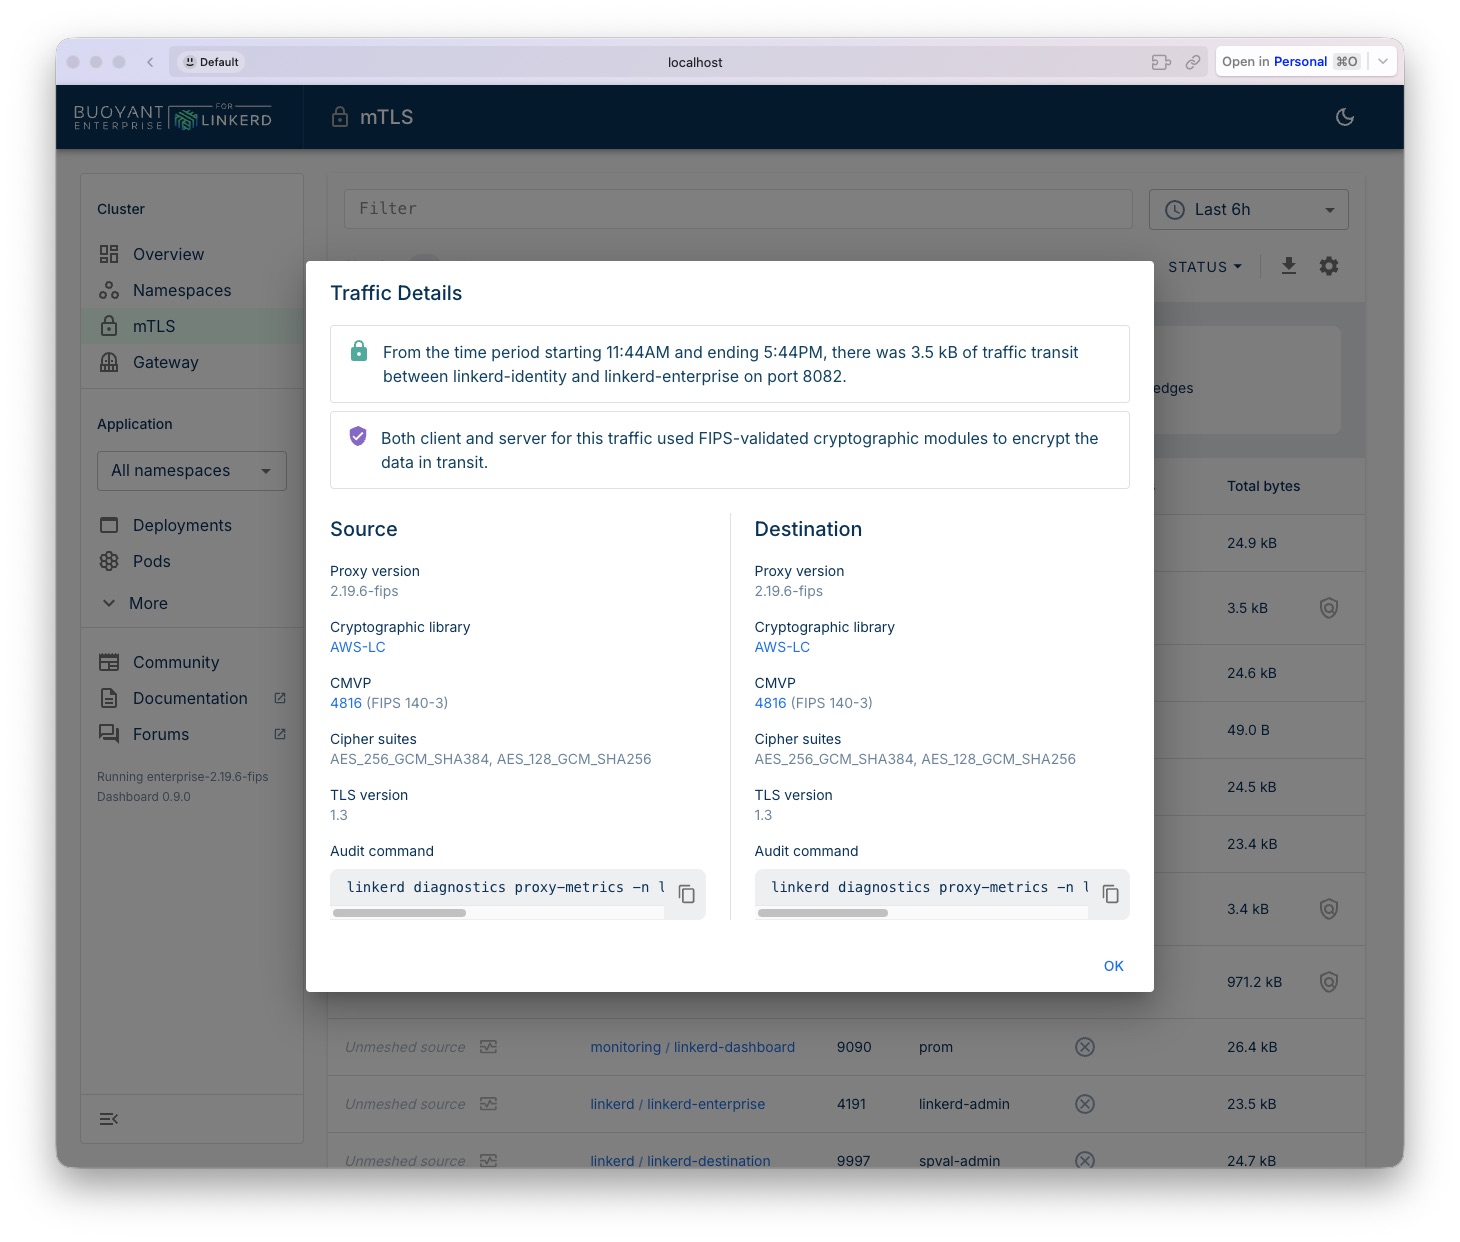Click the browser link icon in the address bar
The width and height of the screenshot is (1460, 1242).
(x=1192, y=62)
